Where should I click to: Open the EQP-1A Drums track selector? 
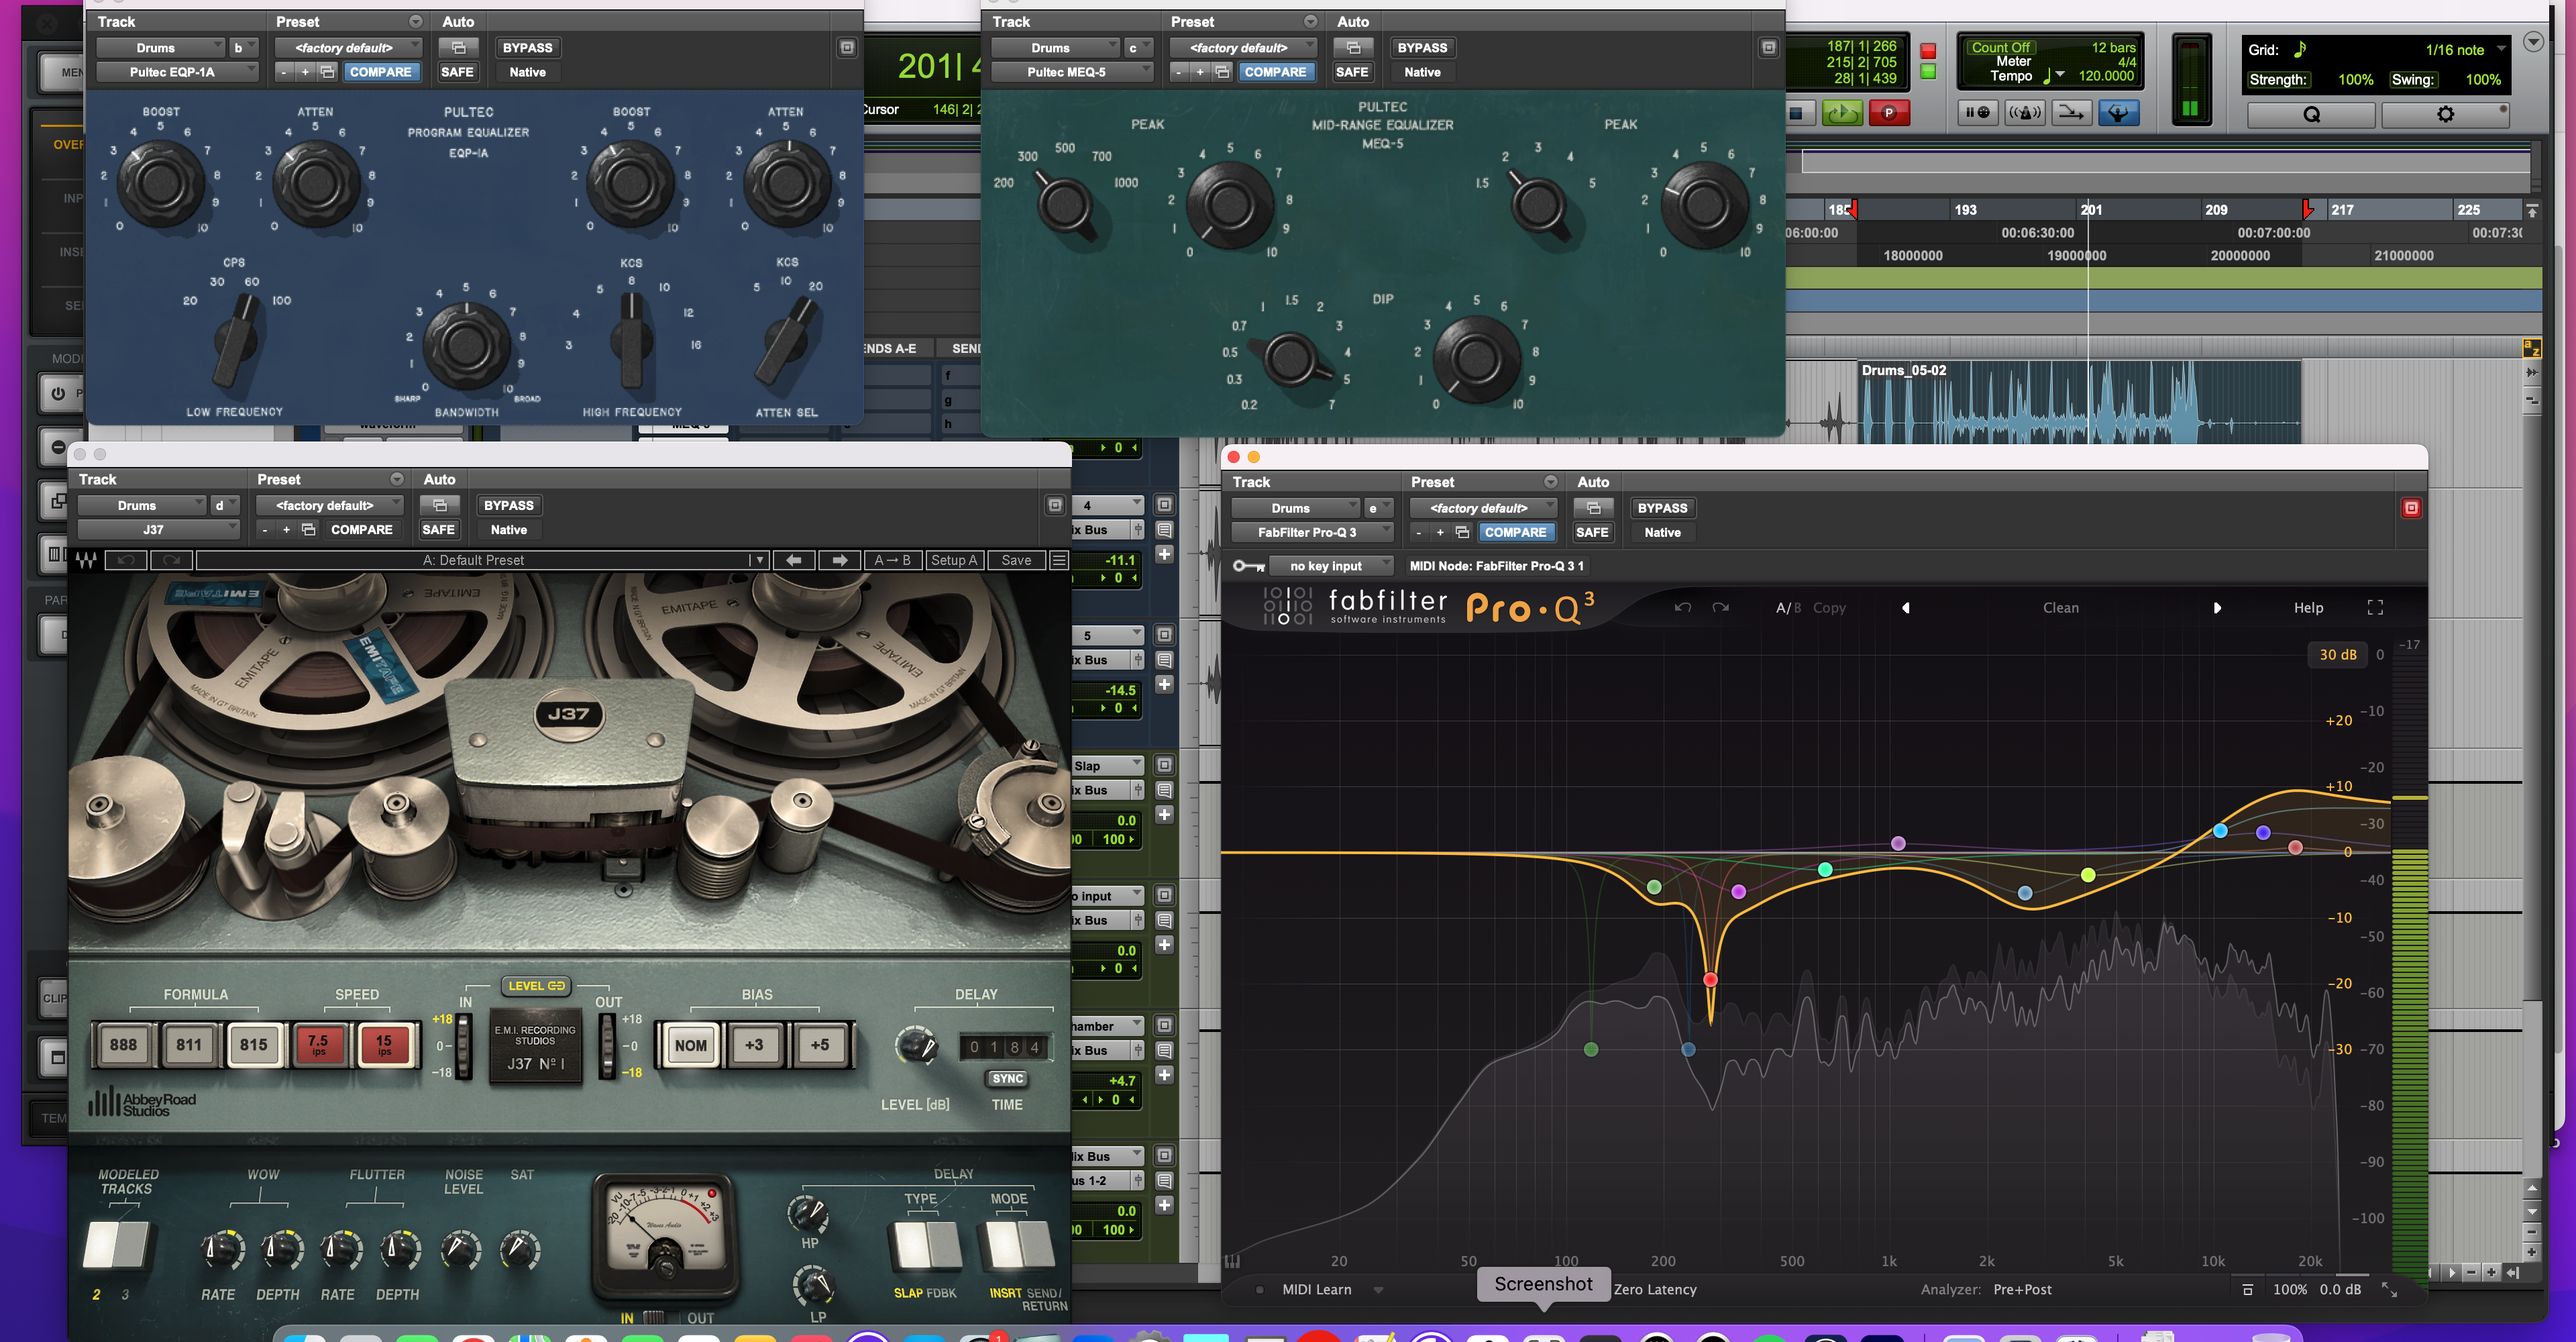[x=160, y=47]
